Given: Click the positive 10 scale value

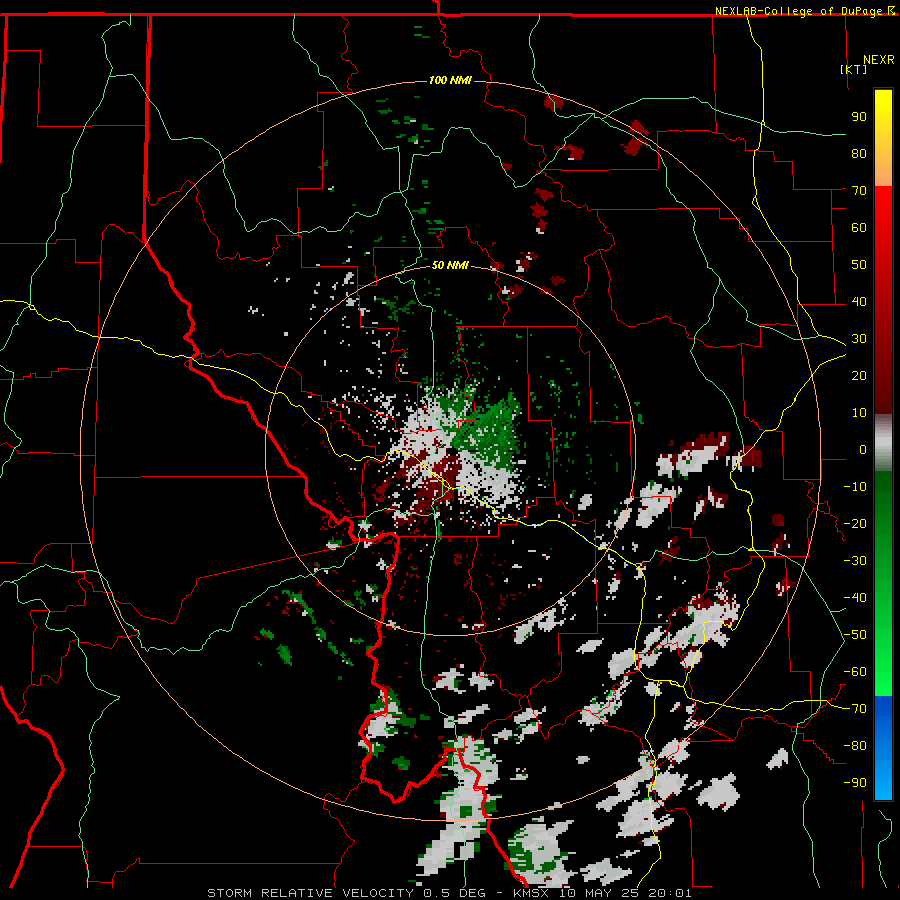Looking at the screenshot, I should [x=859, y=413].
